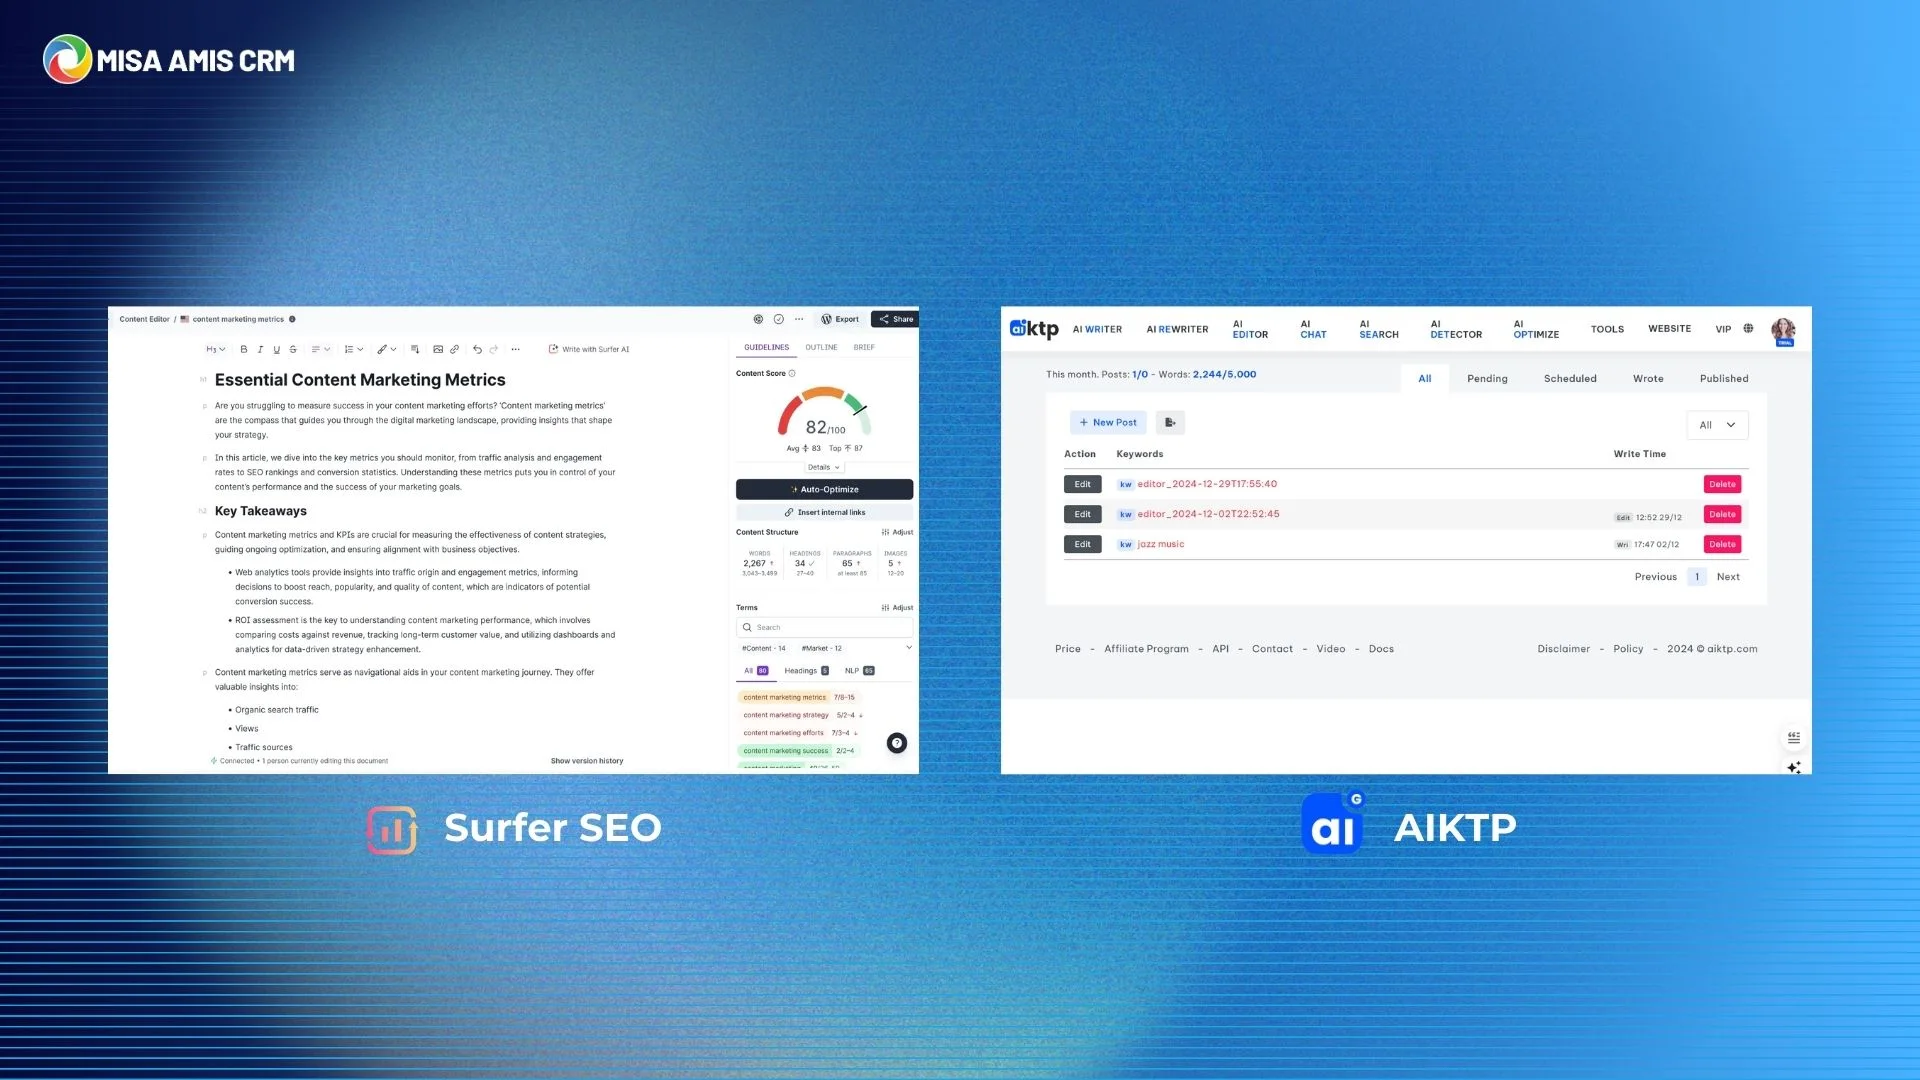Click Write with Surfer AI
This screenshot has height=1080, width=1920.
(589, 350)
